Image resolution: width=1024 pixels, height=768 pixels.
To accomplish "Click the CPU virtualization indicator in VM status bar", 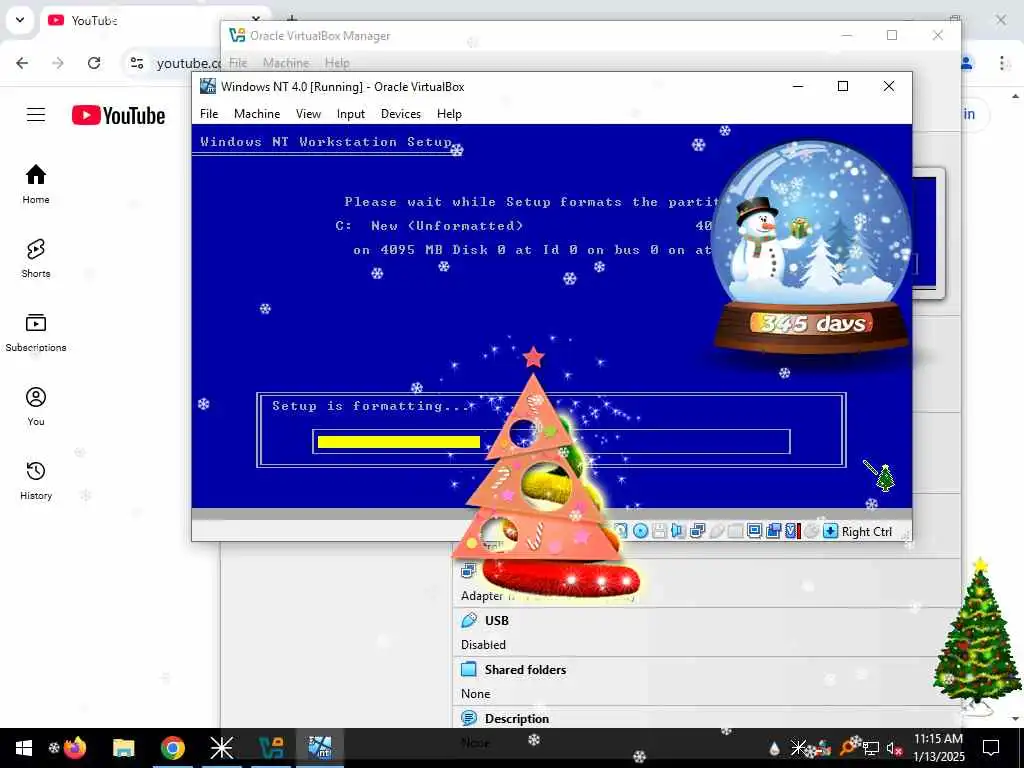I will [x=792, y=532].
